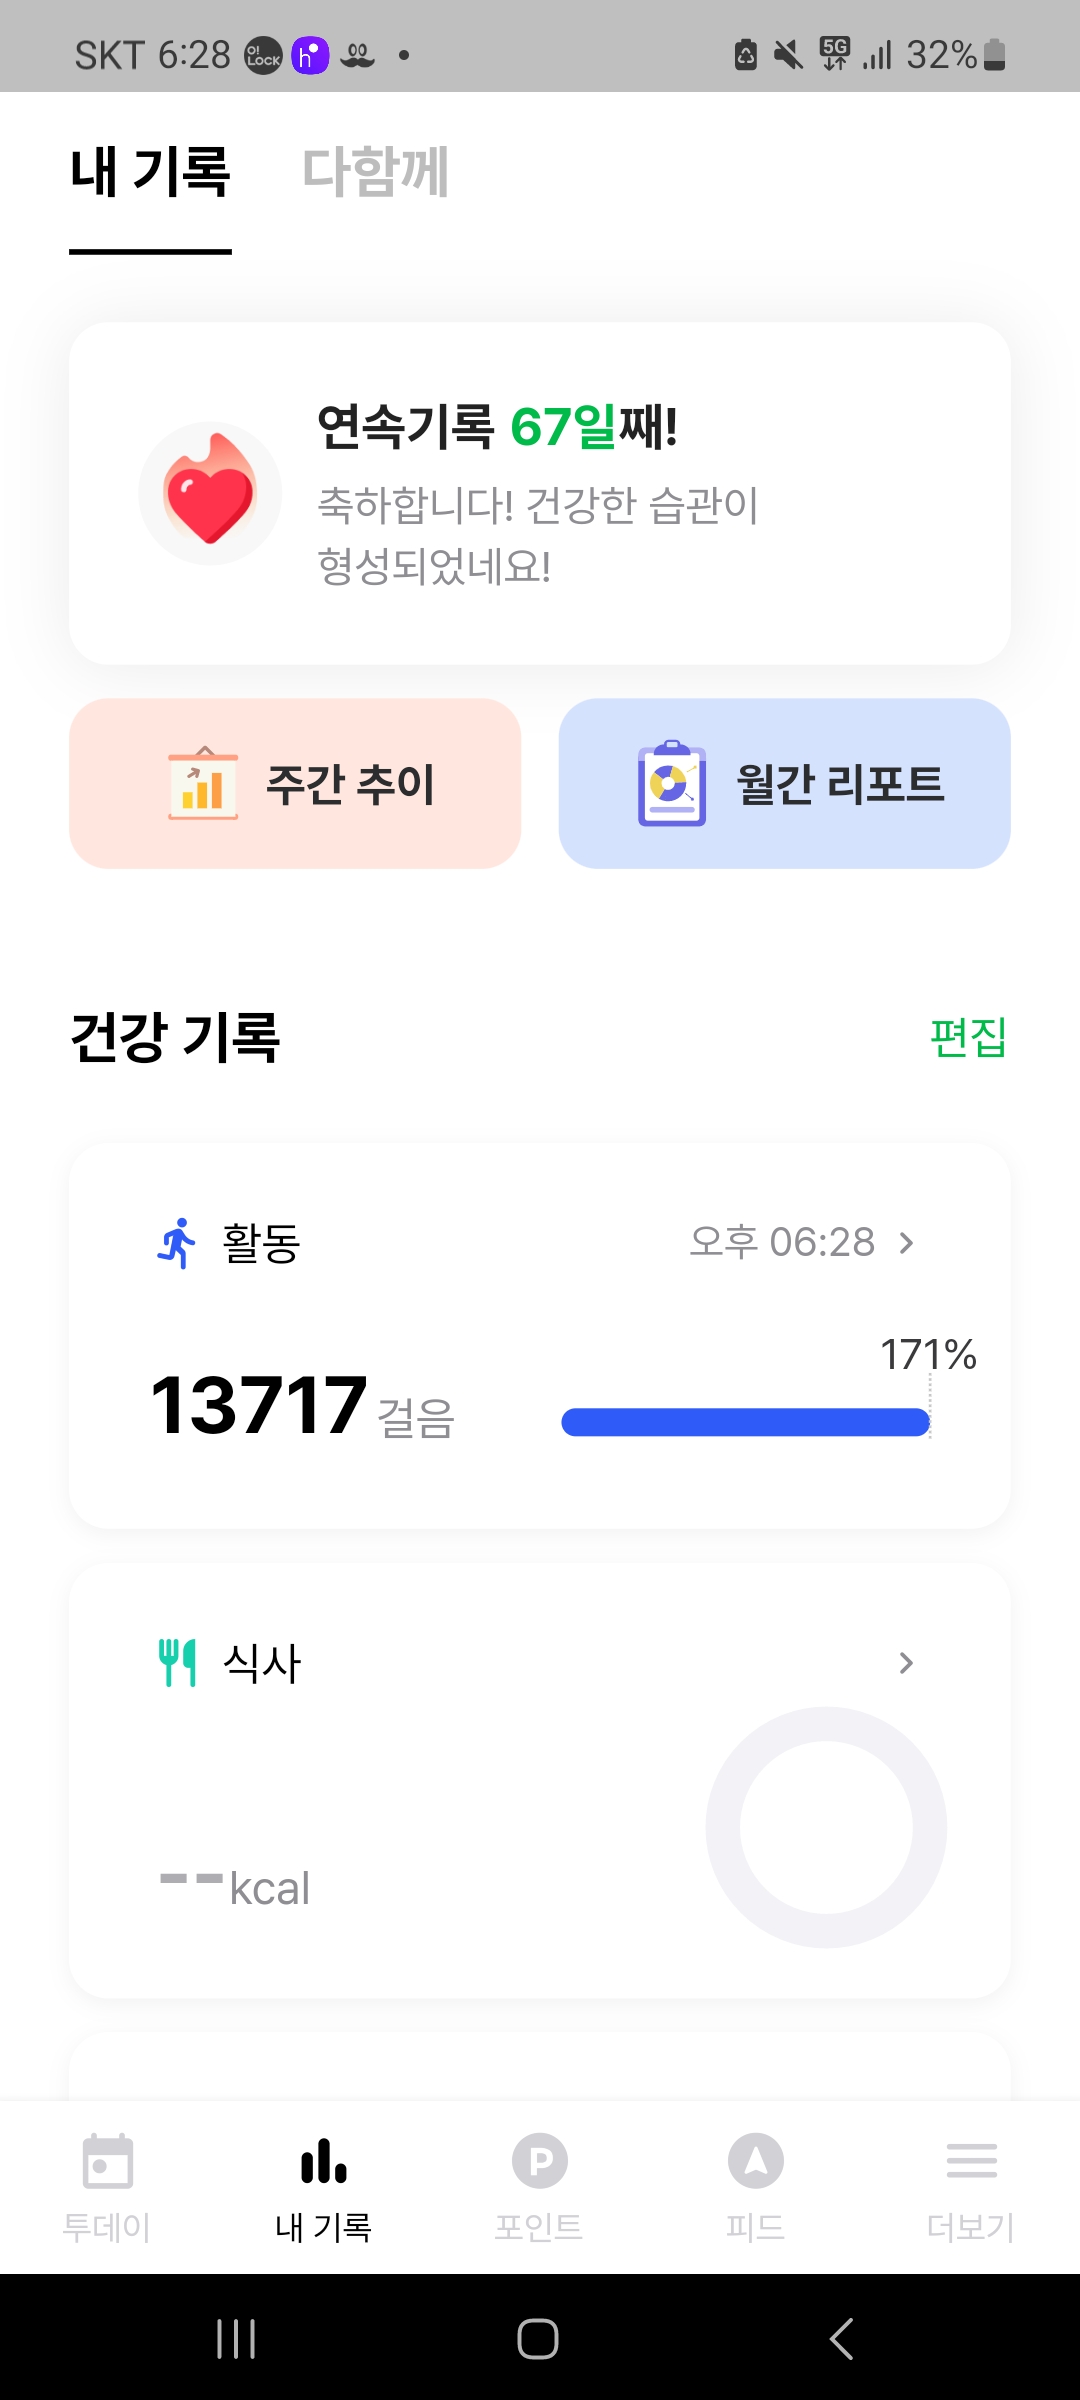Select the 내 기록 top tab
Screen dimensions: 1080x2400
click(150, 172)
